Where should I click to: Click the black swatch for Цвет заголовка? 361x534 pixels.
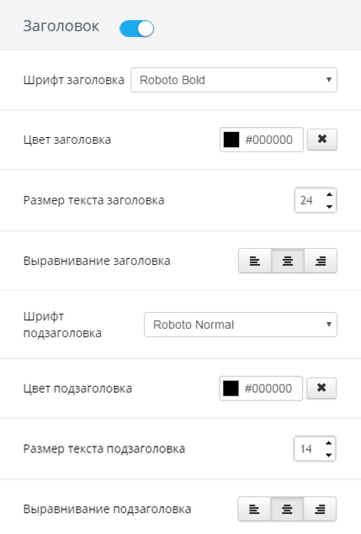[x=231, y=140]
